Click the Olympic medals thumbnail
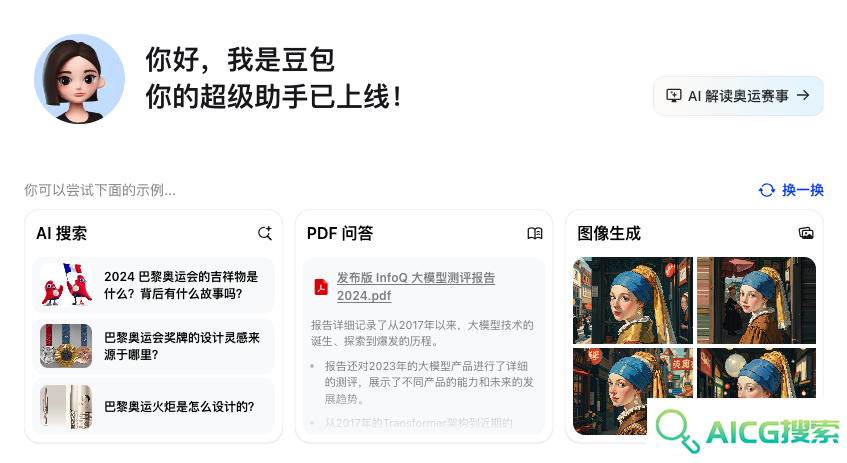Screen dimensions: 847x463 click(x=66, y=346)
